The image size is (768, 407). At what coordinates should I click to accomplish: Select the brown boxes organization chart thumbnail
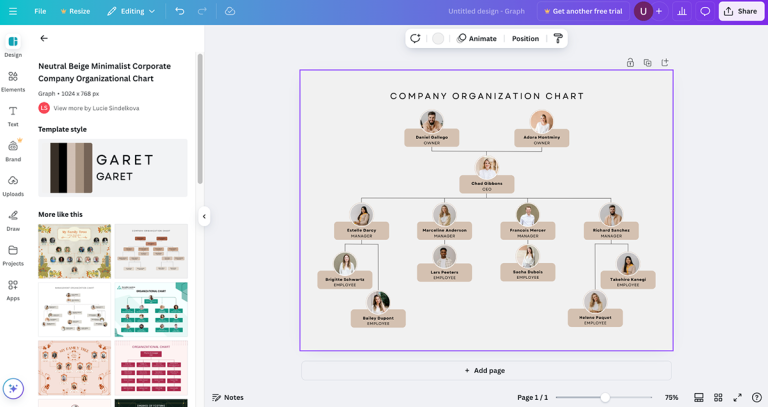click(x=151, y=251)
